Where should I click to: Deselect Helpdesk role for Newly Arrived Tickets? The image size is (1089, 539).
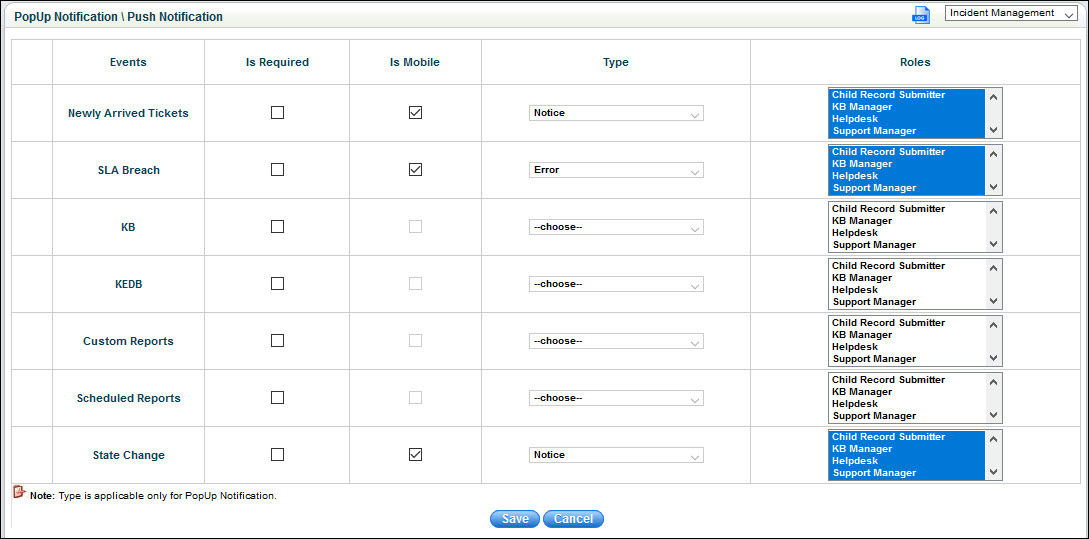pyautogui.click(x=907, y=119)
